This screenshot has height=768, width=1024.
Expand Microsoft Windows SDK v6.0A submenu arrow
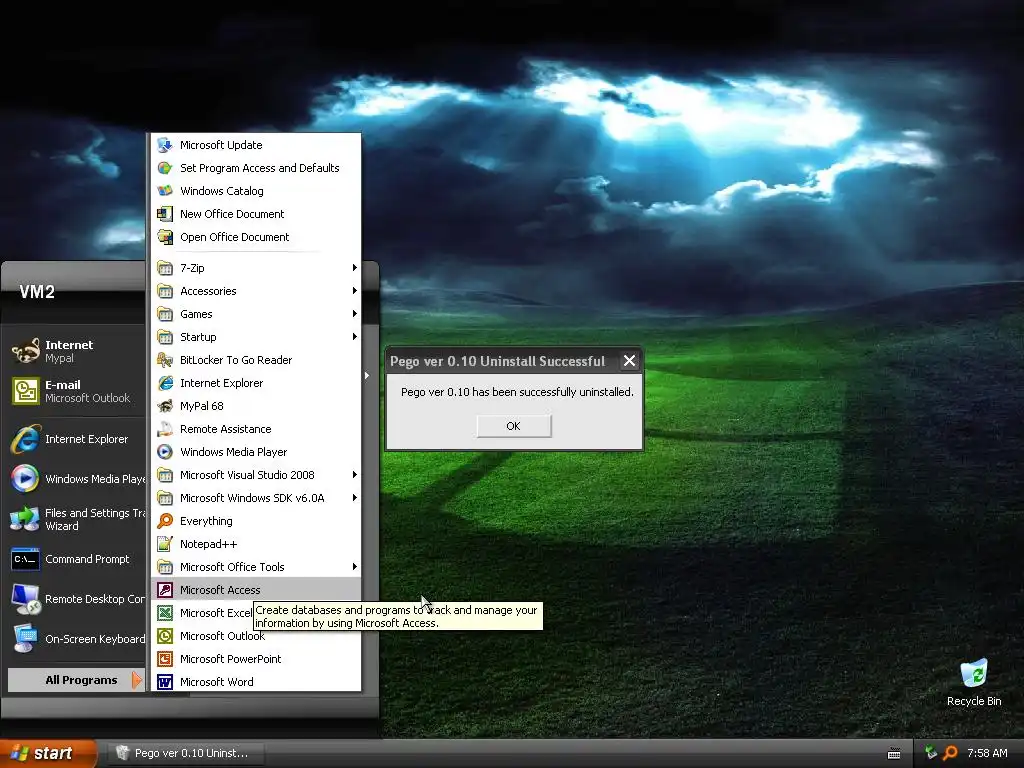click(354, 498)
